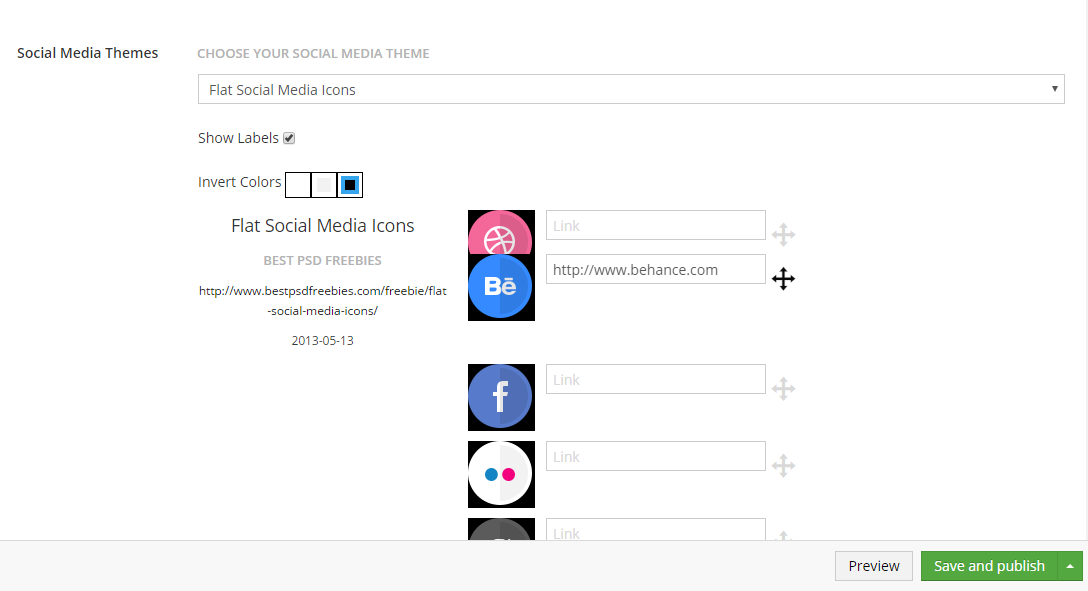
Task: Click the 'Invert Colors' label
Action: coord(239,182)
